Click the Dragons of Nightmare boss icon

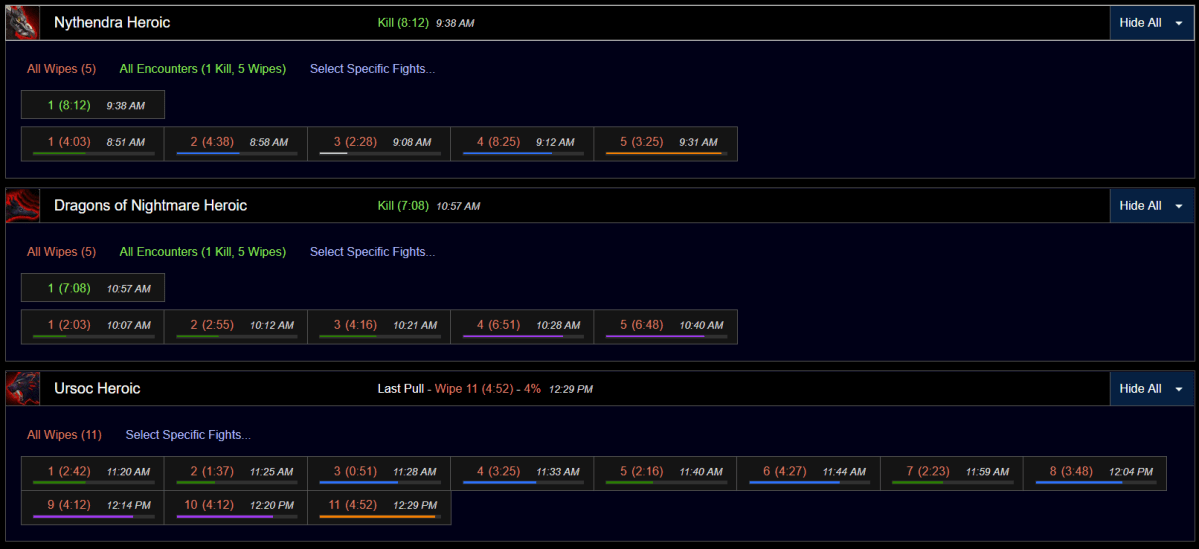click(22, 206)
